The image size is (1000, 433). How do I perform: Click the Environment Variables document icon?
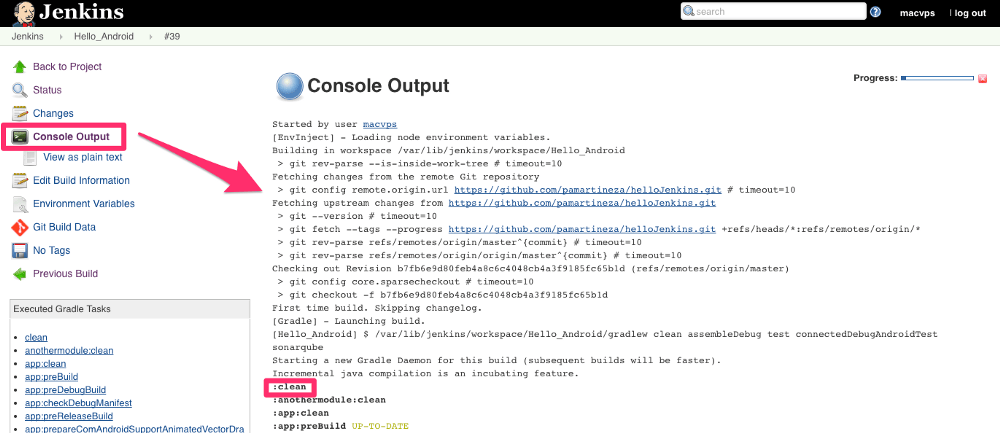19,204
